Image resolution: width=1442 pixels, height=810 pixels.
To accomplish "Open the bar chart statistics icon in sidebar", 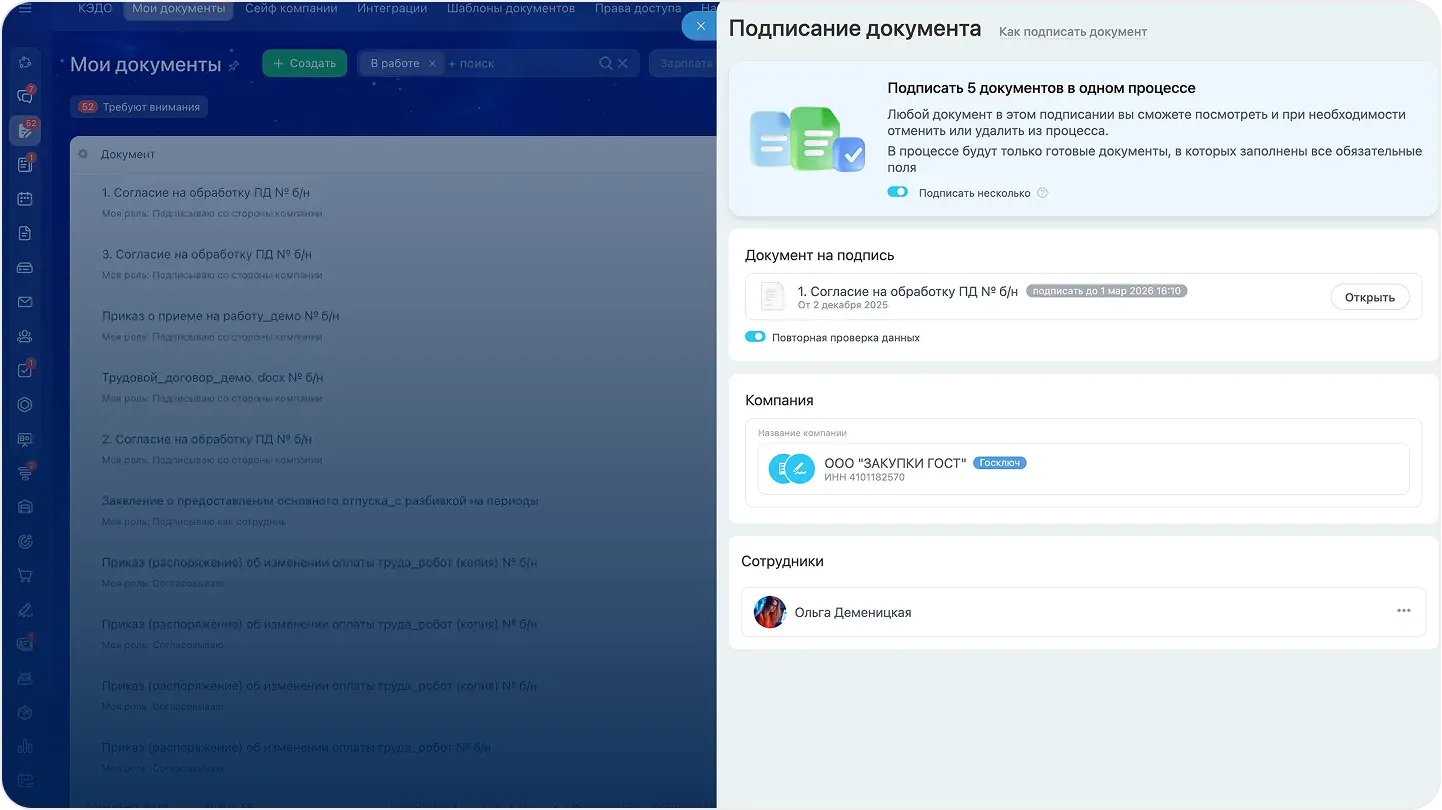I will point(25,746).
